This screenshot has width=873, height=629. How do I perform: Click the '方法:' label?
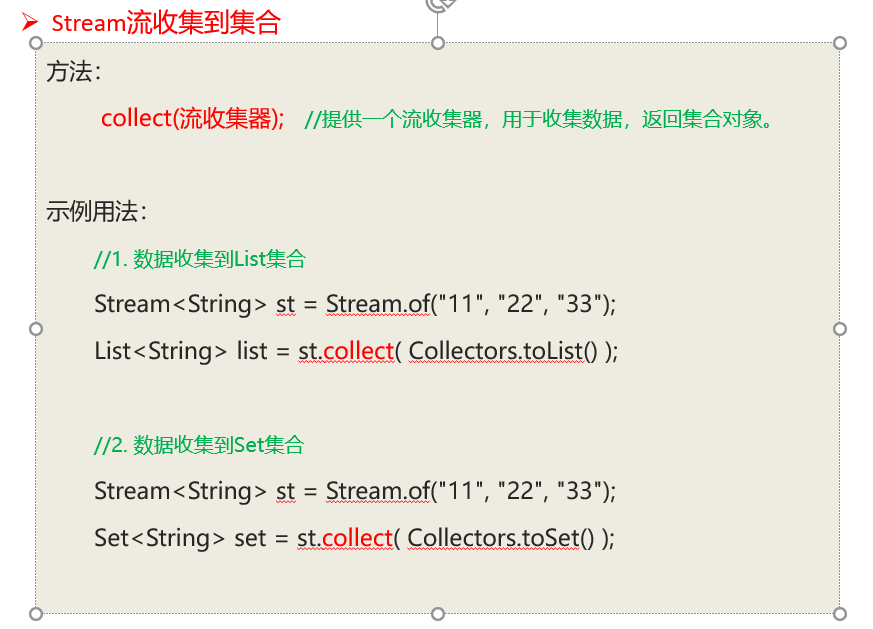click(x=73, y=72)
